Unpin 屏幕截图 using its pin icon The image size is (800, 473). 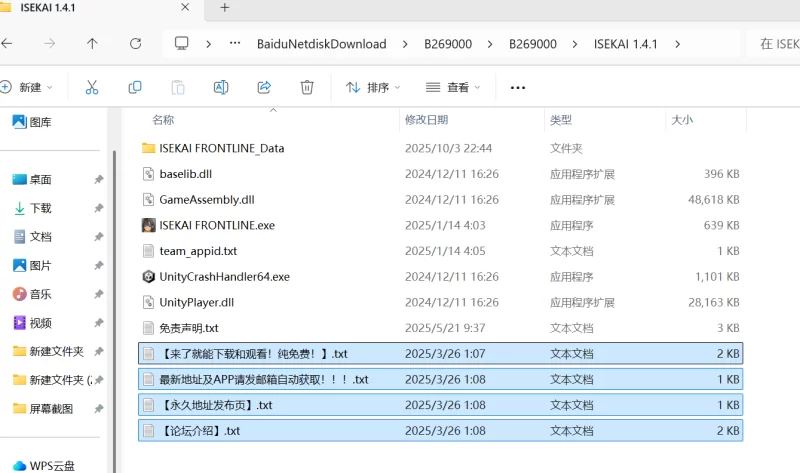click(x=99, y=409)
